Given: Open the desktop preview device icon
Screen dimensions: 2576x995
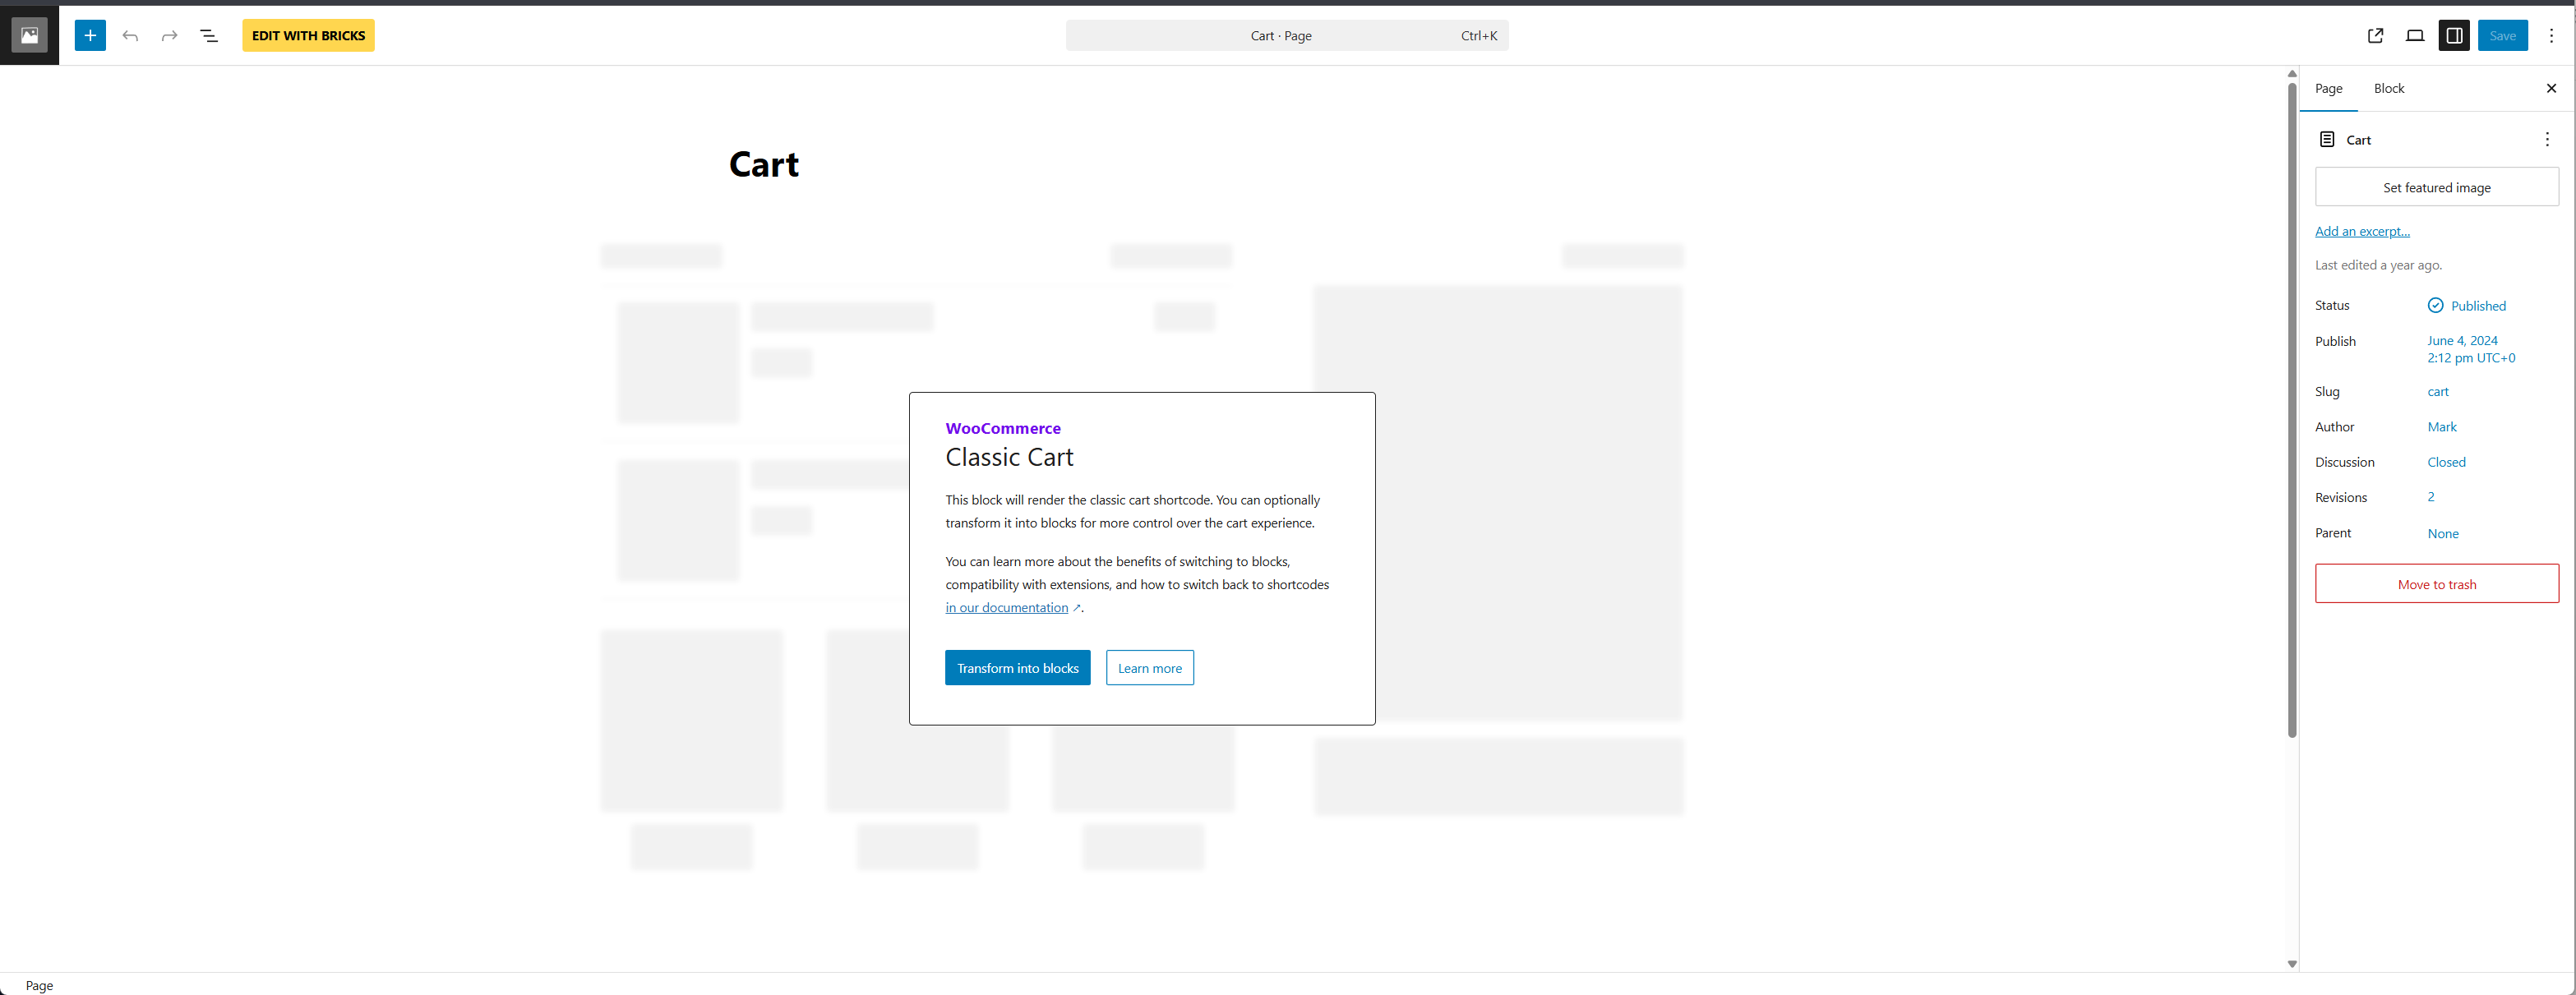Looking at the screenshot, I should click(2414, 36).
